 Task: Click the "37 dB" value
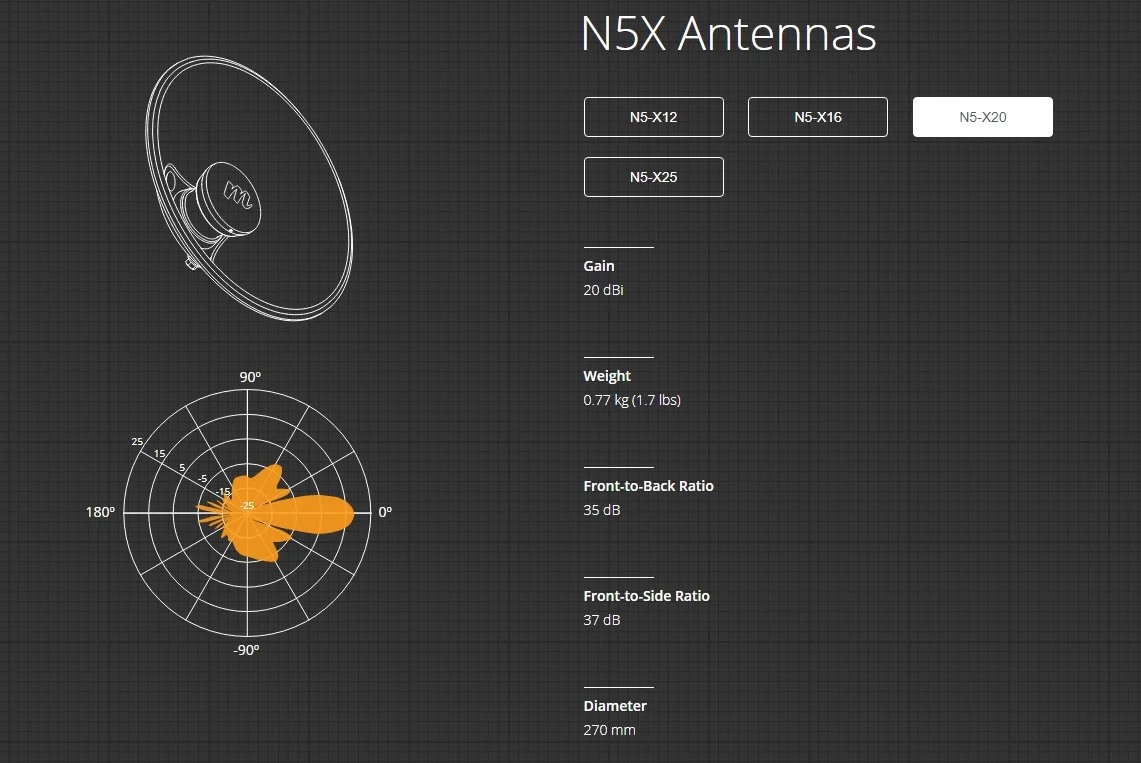602,620
